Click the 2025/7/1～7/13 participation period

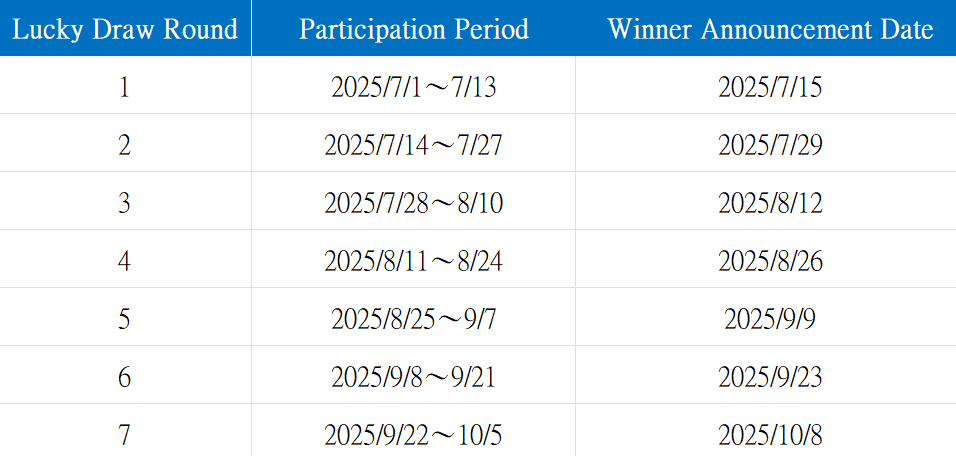413,87
